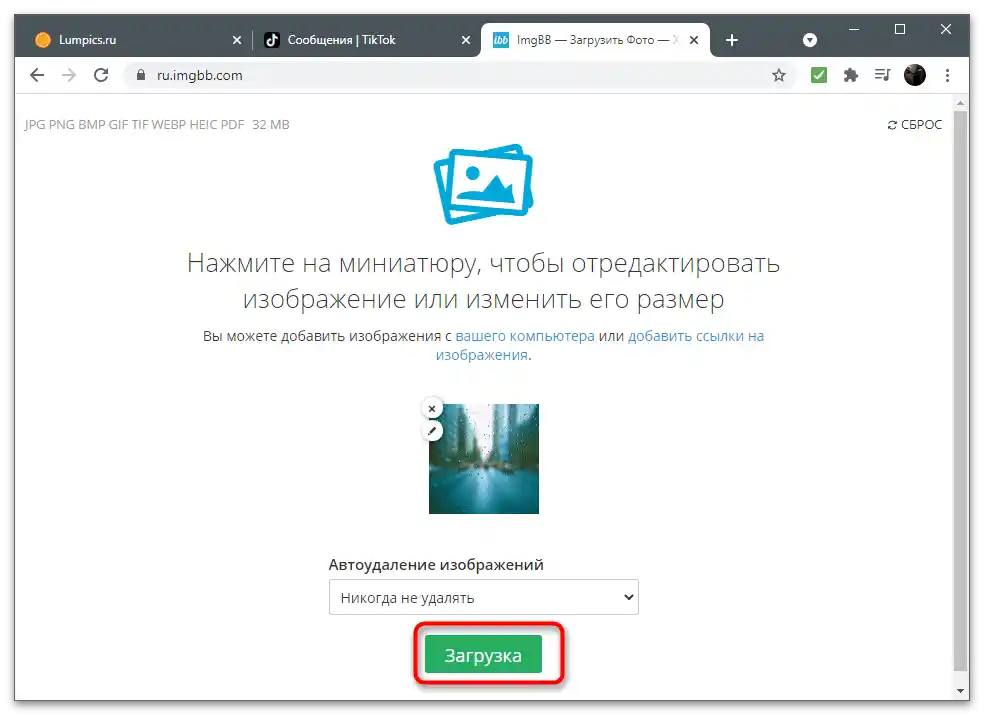Click the JPG PNG BMP GIF formats text
The image size is (984, 715).
[x=157, y=125]
